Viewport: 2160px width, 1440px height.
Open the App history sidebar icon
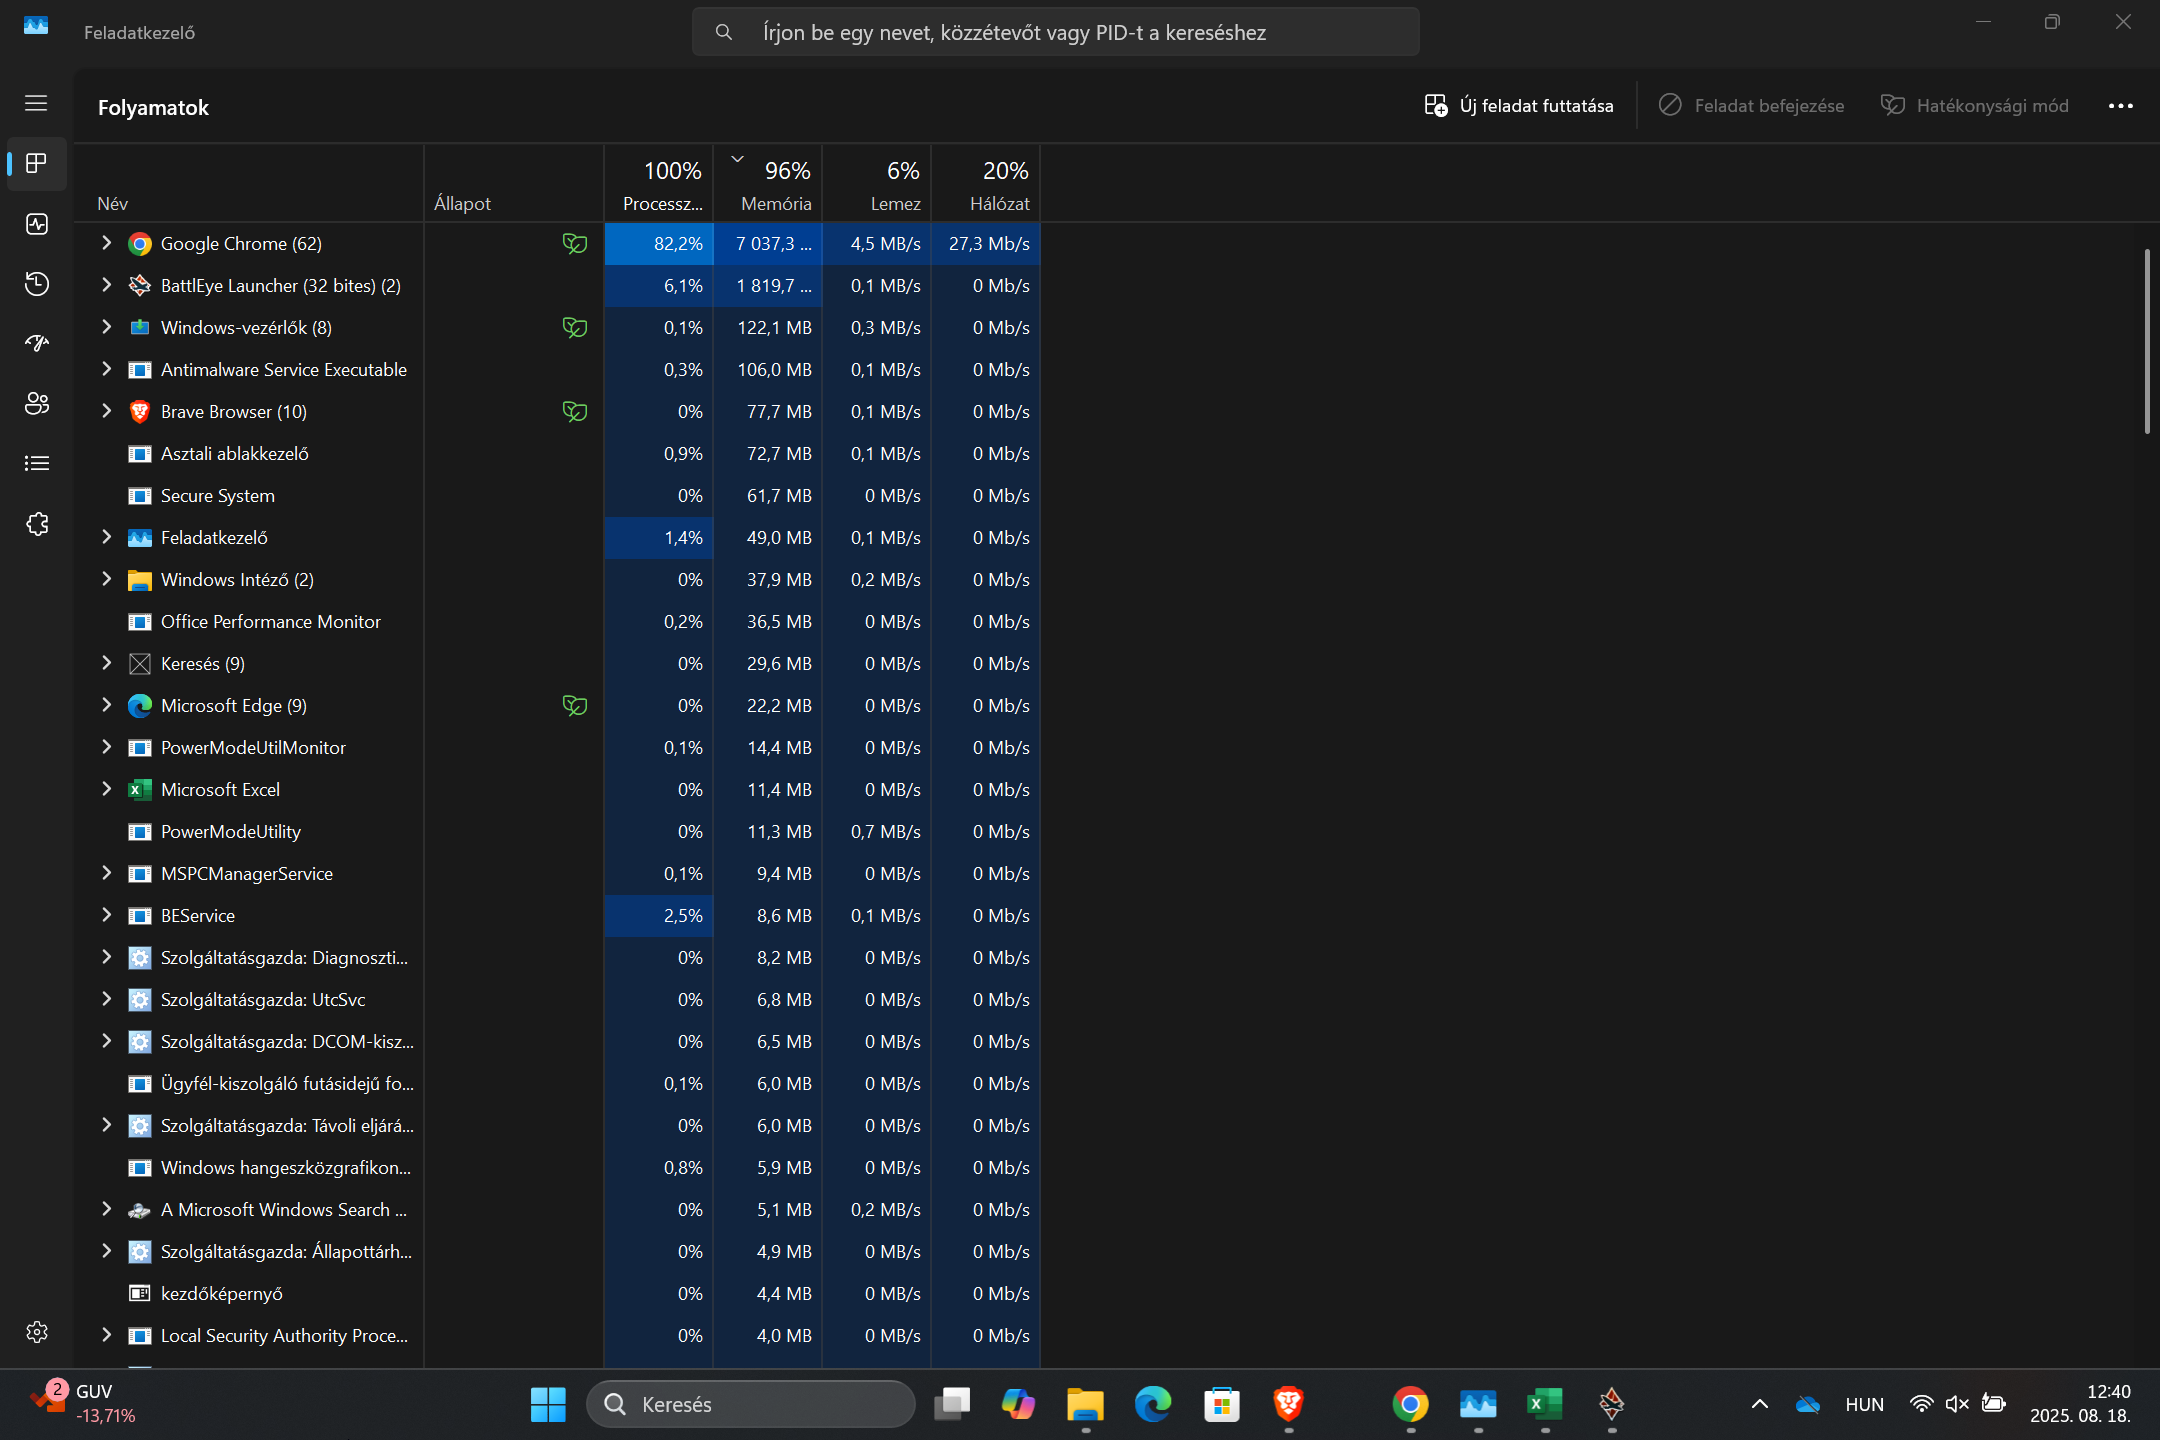point(37,284)
